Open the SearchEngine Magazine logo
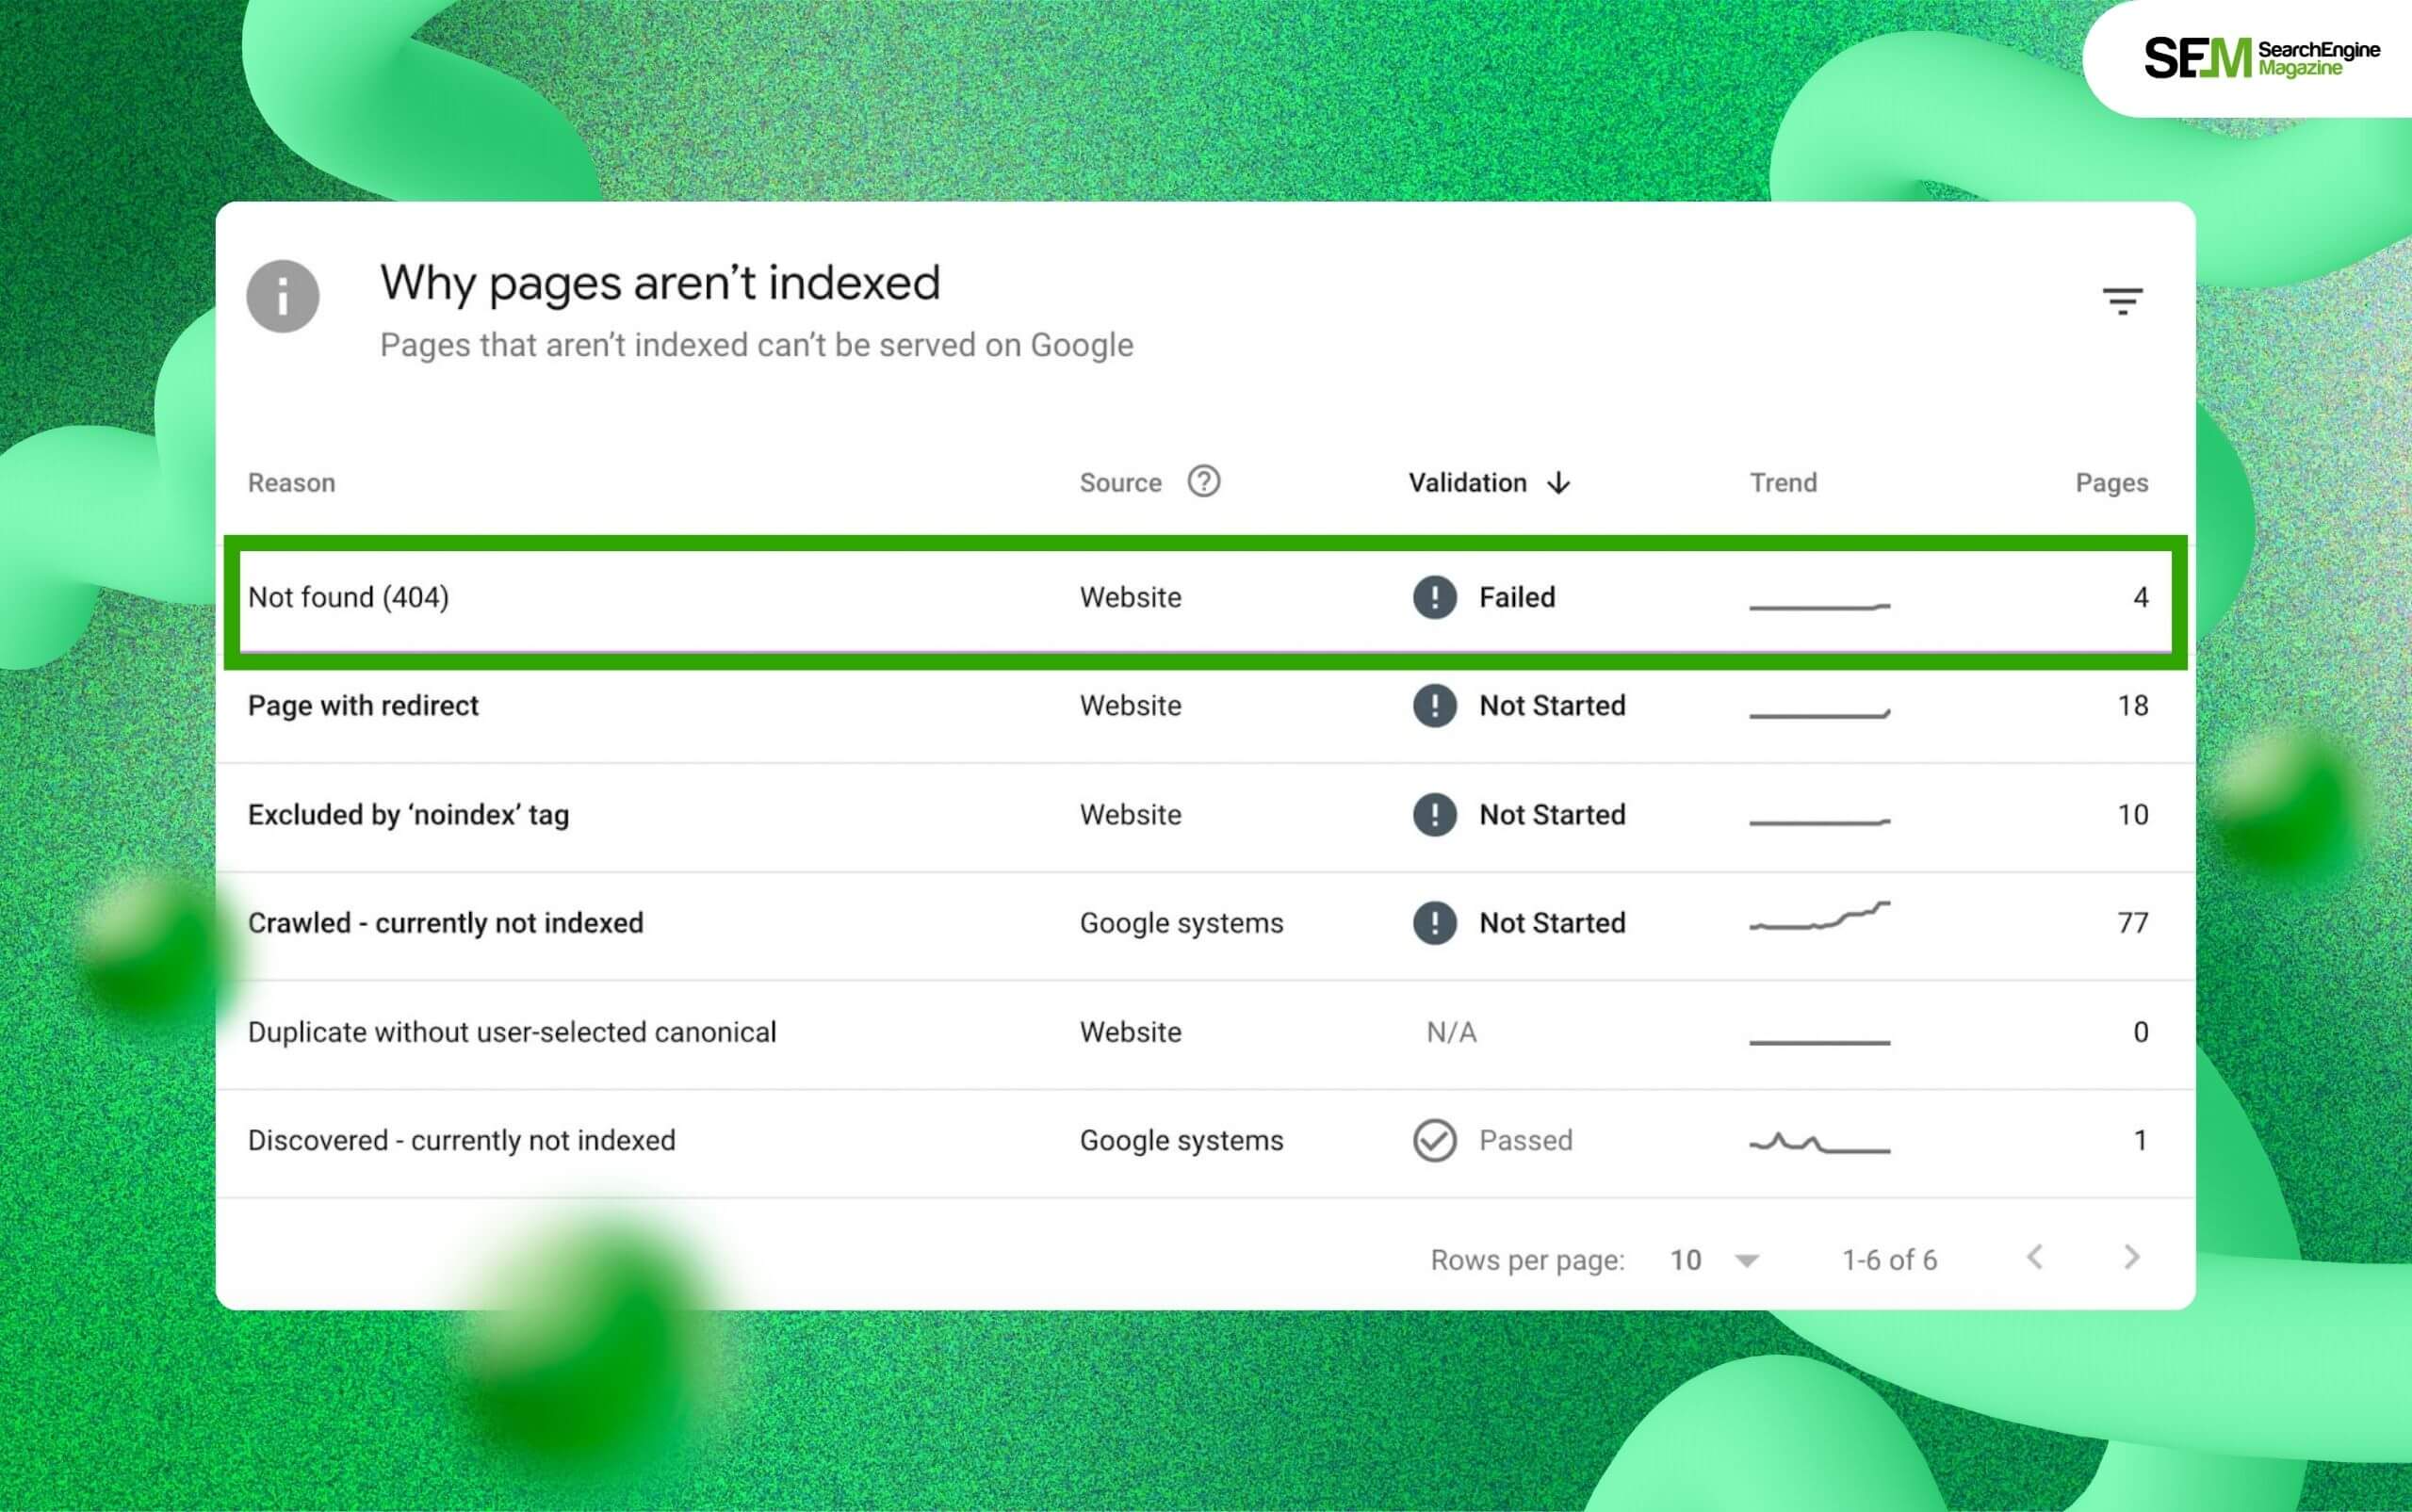Image resolution: width=2412 pixels, height=1512 pixels. (x=2262, y=58)
